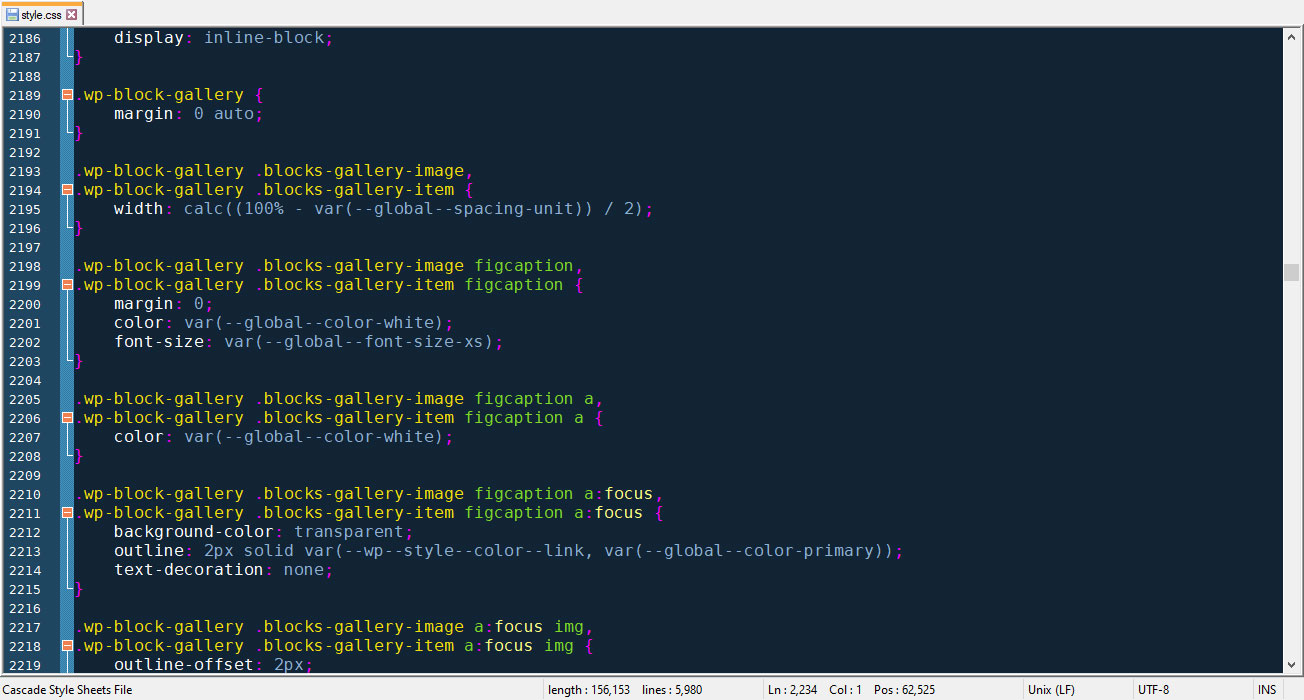Click line number 2197 in the margin

click(25, 247)
